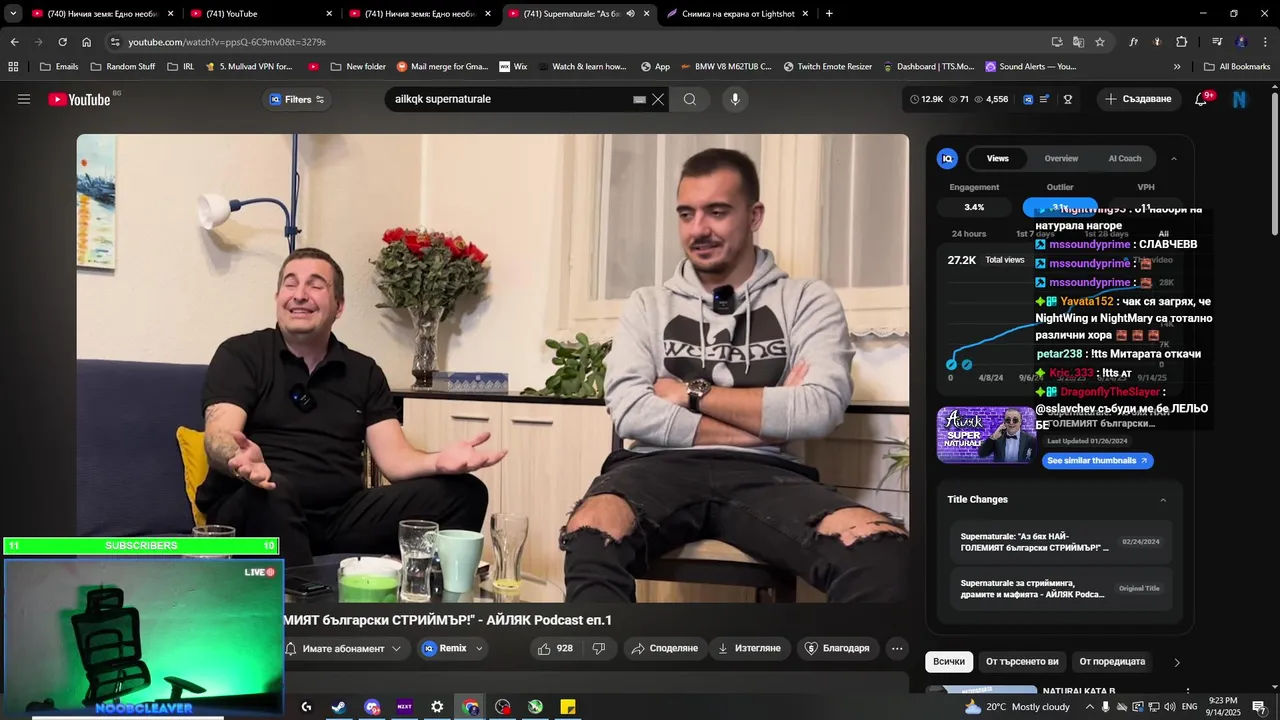Open a new Chrome tab with plus
The width and height of the screenshot is (1280, 720).
tap(829, 14)
